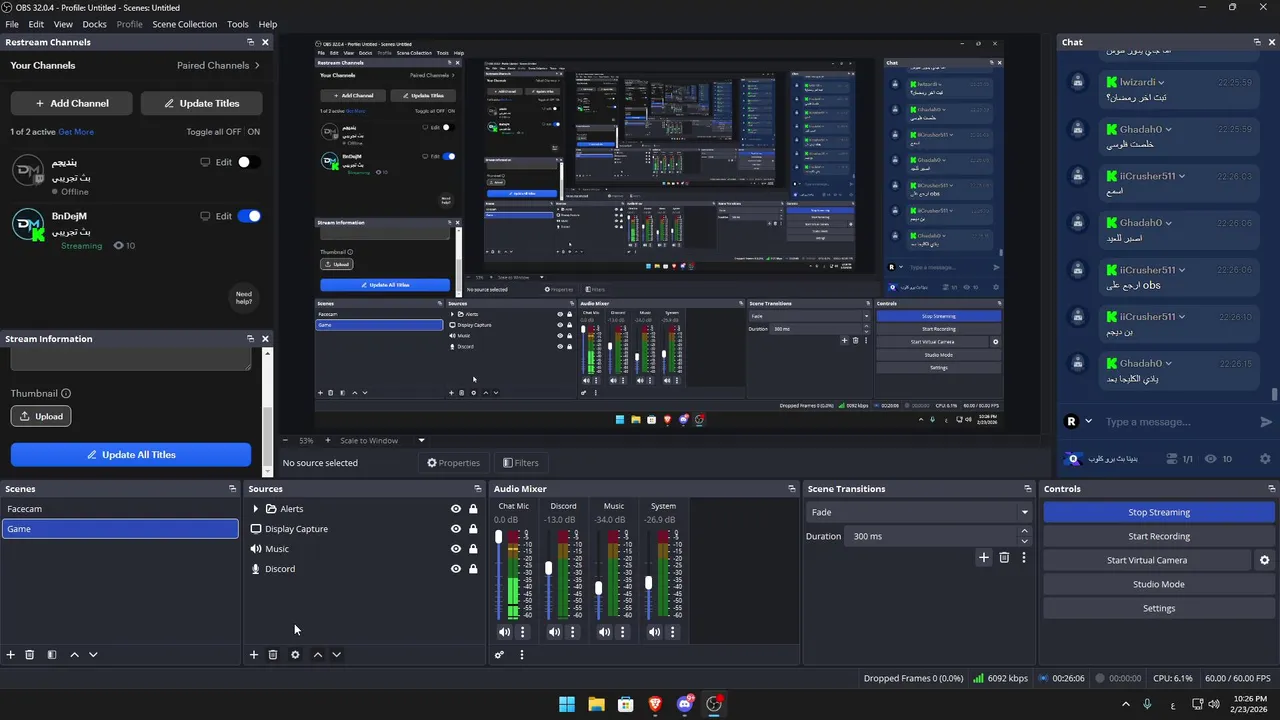
Task: Move source down arrow in Sources panel
Action: [336, 655]
